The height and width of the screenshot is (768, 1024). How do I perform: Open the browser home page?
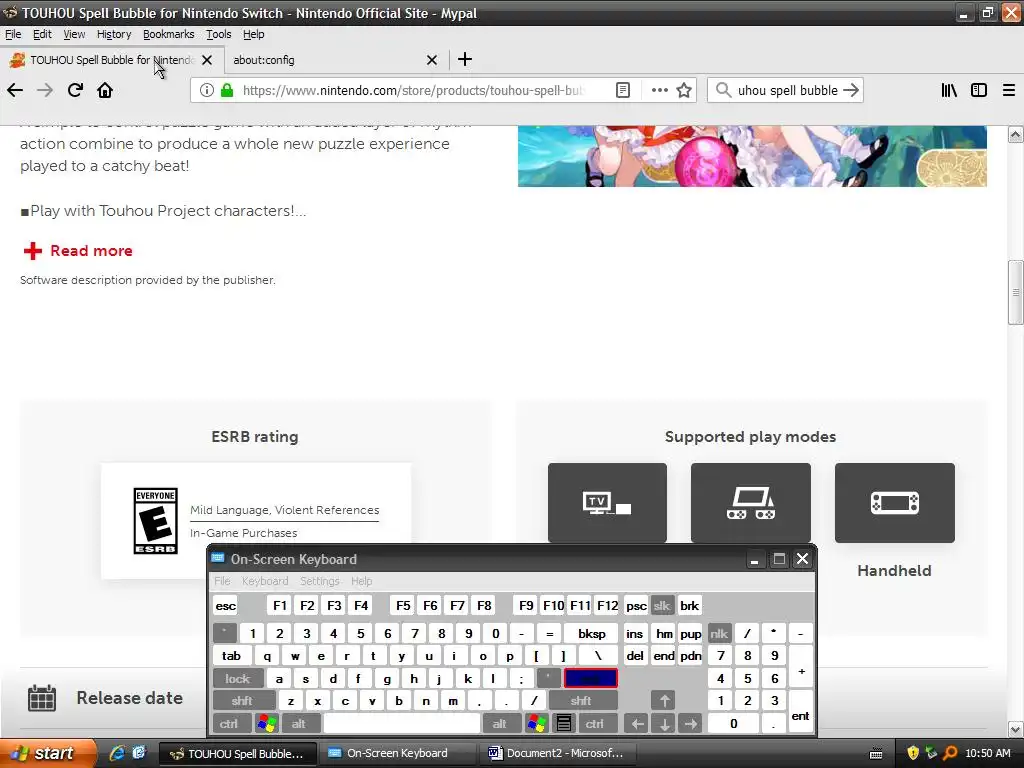[x=105, y=90]
